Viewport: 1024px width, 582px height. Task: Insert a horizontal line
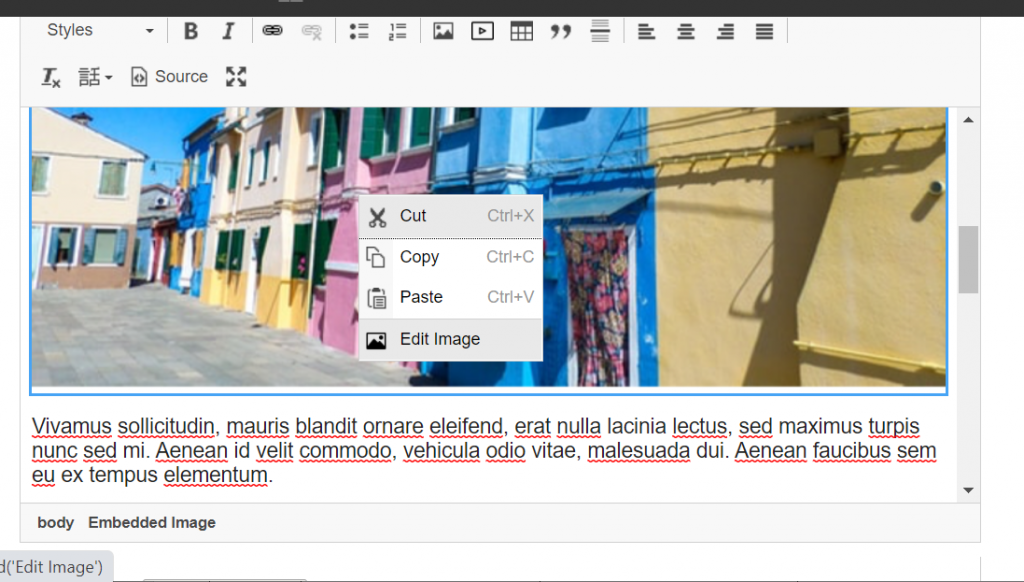(600, 31)
